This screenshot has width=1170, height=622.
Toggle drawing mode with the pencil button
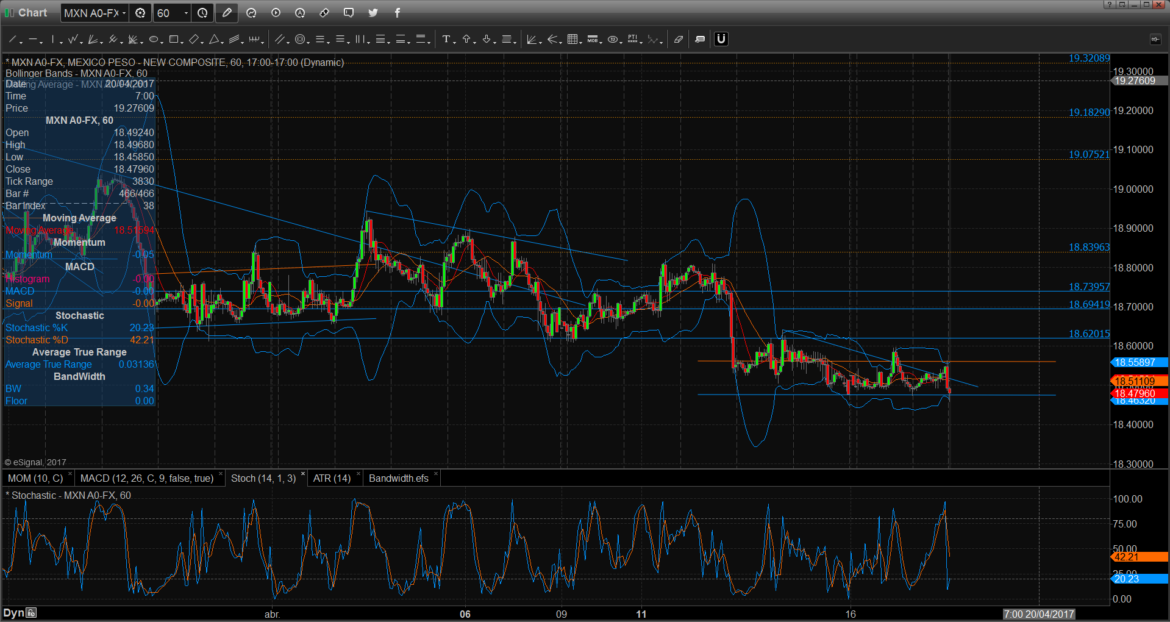point(227,13)
